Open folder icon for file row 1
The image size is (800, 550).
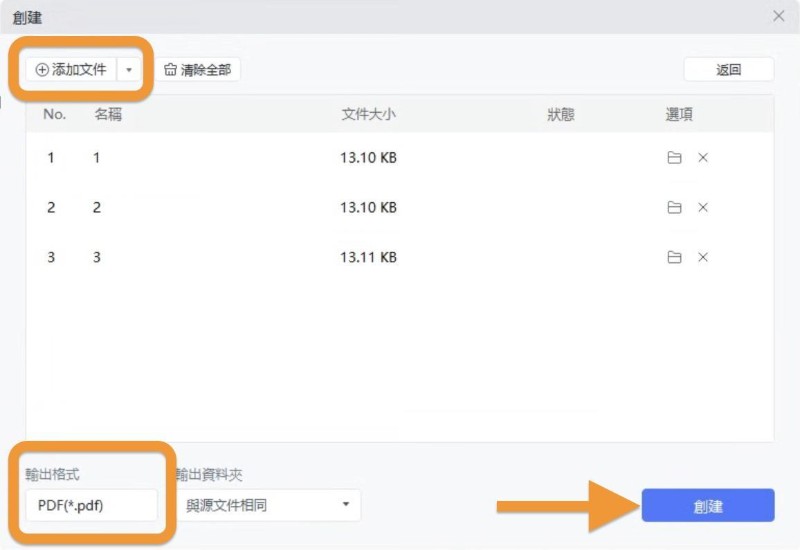tap(674, 158)
